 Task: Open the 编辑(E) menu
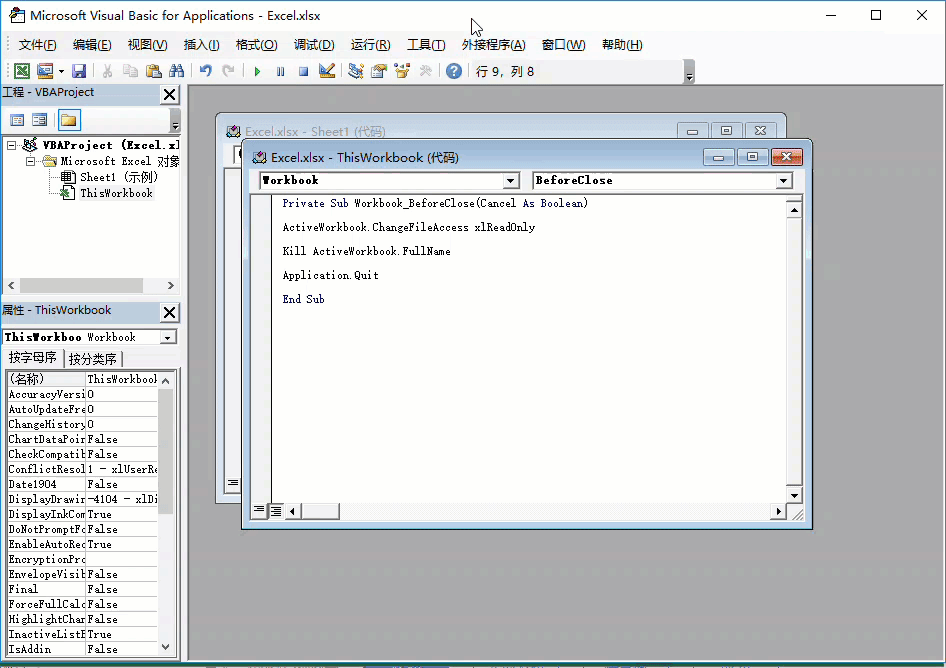click(x=92, y=45)
